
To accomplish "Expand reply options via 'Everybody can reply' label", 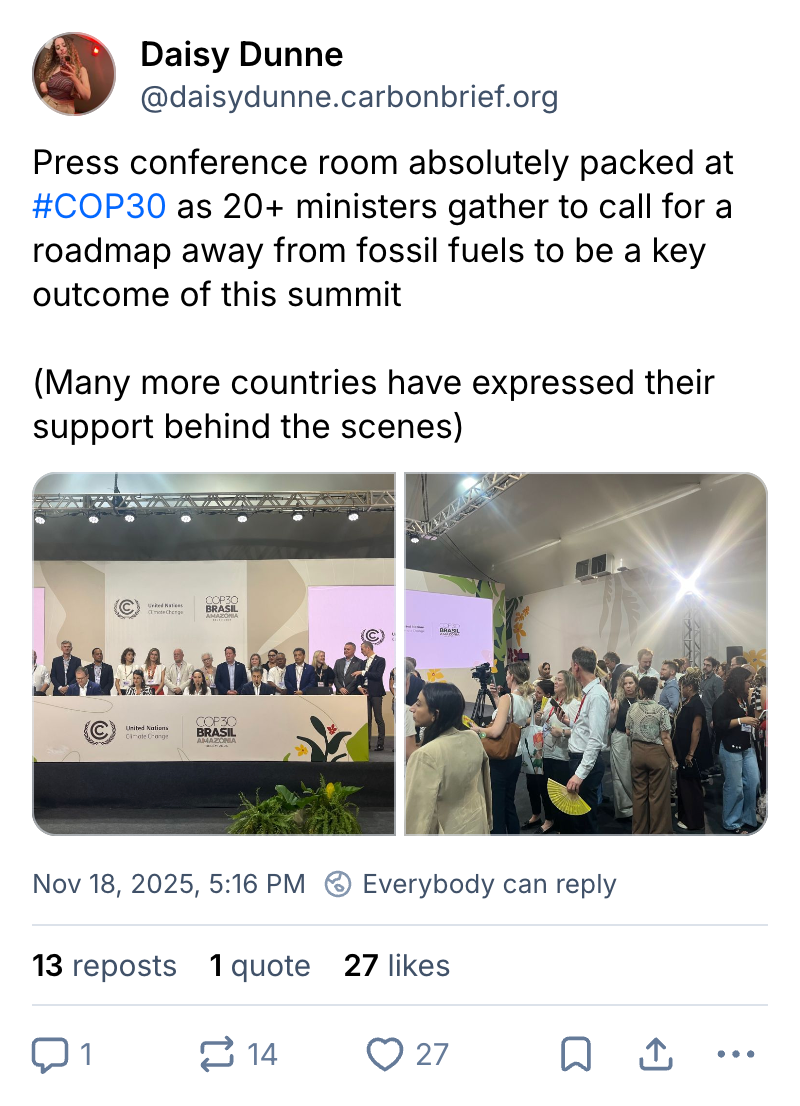I will pyautogui.click(x=490, y=884).
